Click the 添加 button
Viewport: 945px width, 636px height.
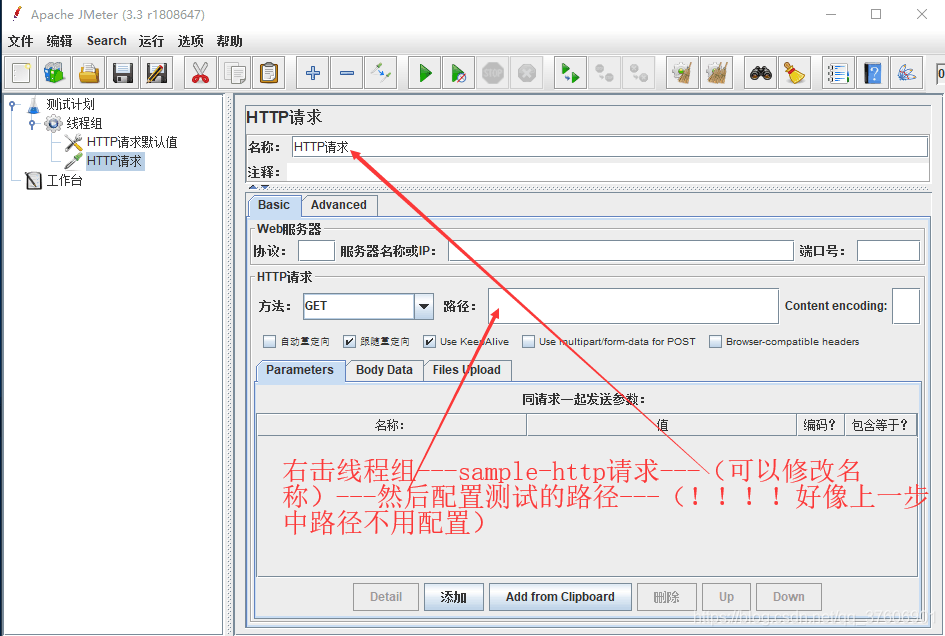[x=454, y=597]
